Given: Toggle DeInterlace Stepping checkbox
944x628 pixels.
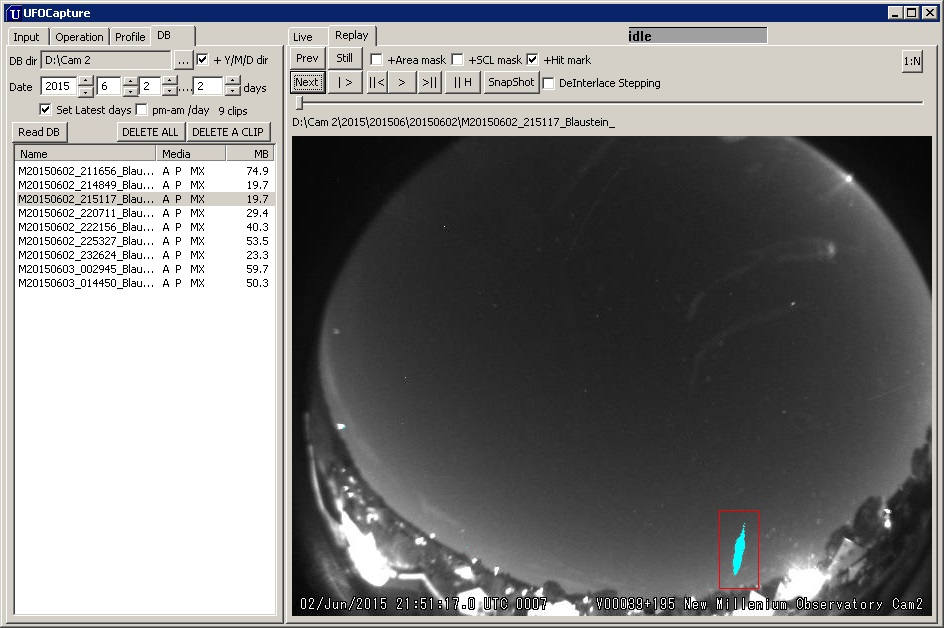Looking at the screenshot, I should point(549,84).
